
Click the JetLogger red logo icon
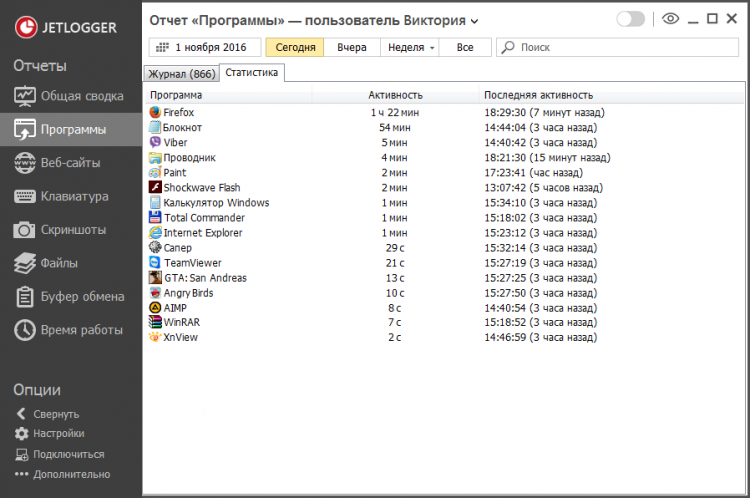(x=26, y=27)
